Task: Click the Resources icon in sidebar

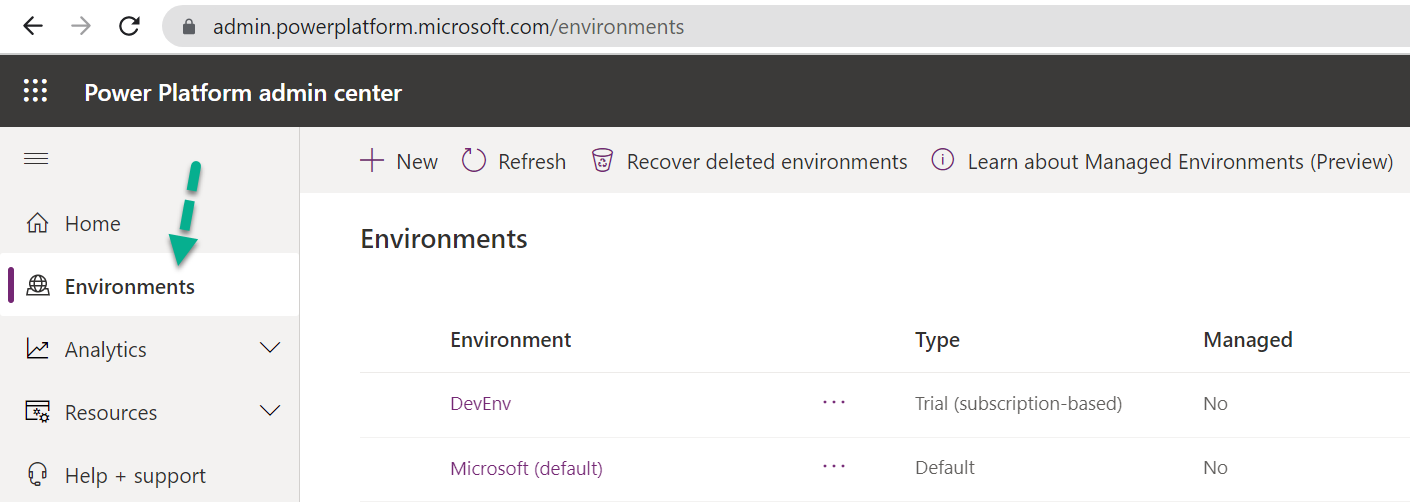Action: (38, 413)
